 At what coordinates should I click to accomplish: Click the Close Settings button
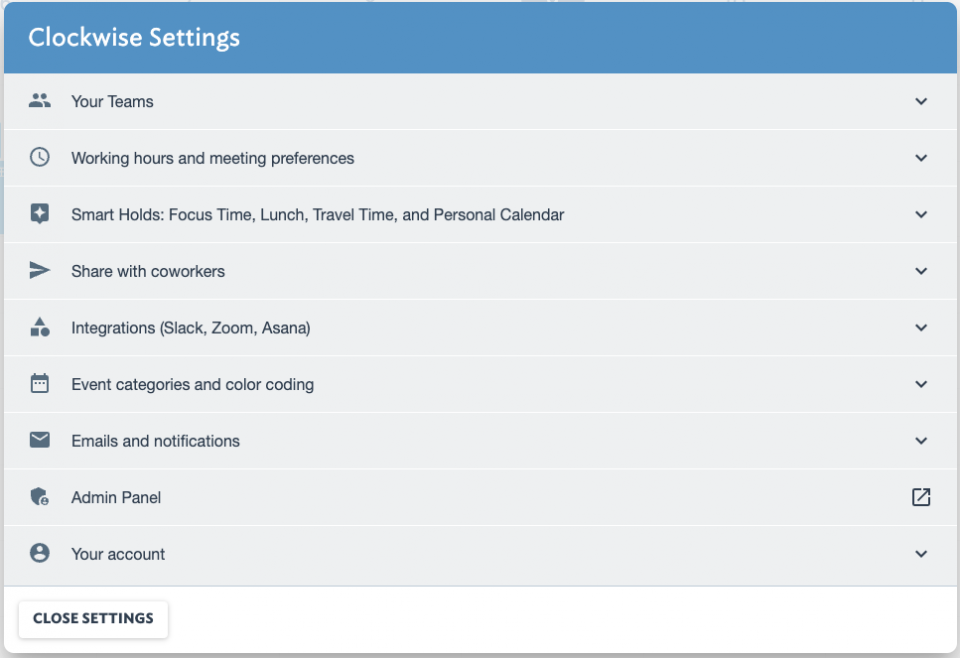[x=93, y=619]
